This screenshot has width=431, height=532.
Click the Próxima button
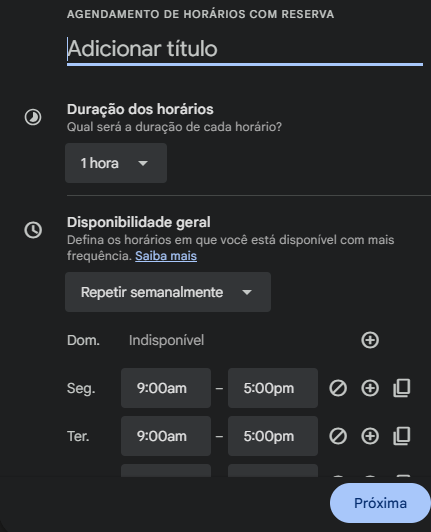point(380,503)
